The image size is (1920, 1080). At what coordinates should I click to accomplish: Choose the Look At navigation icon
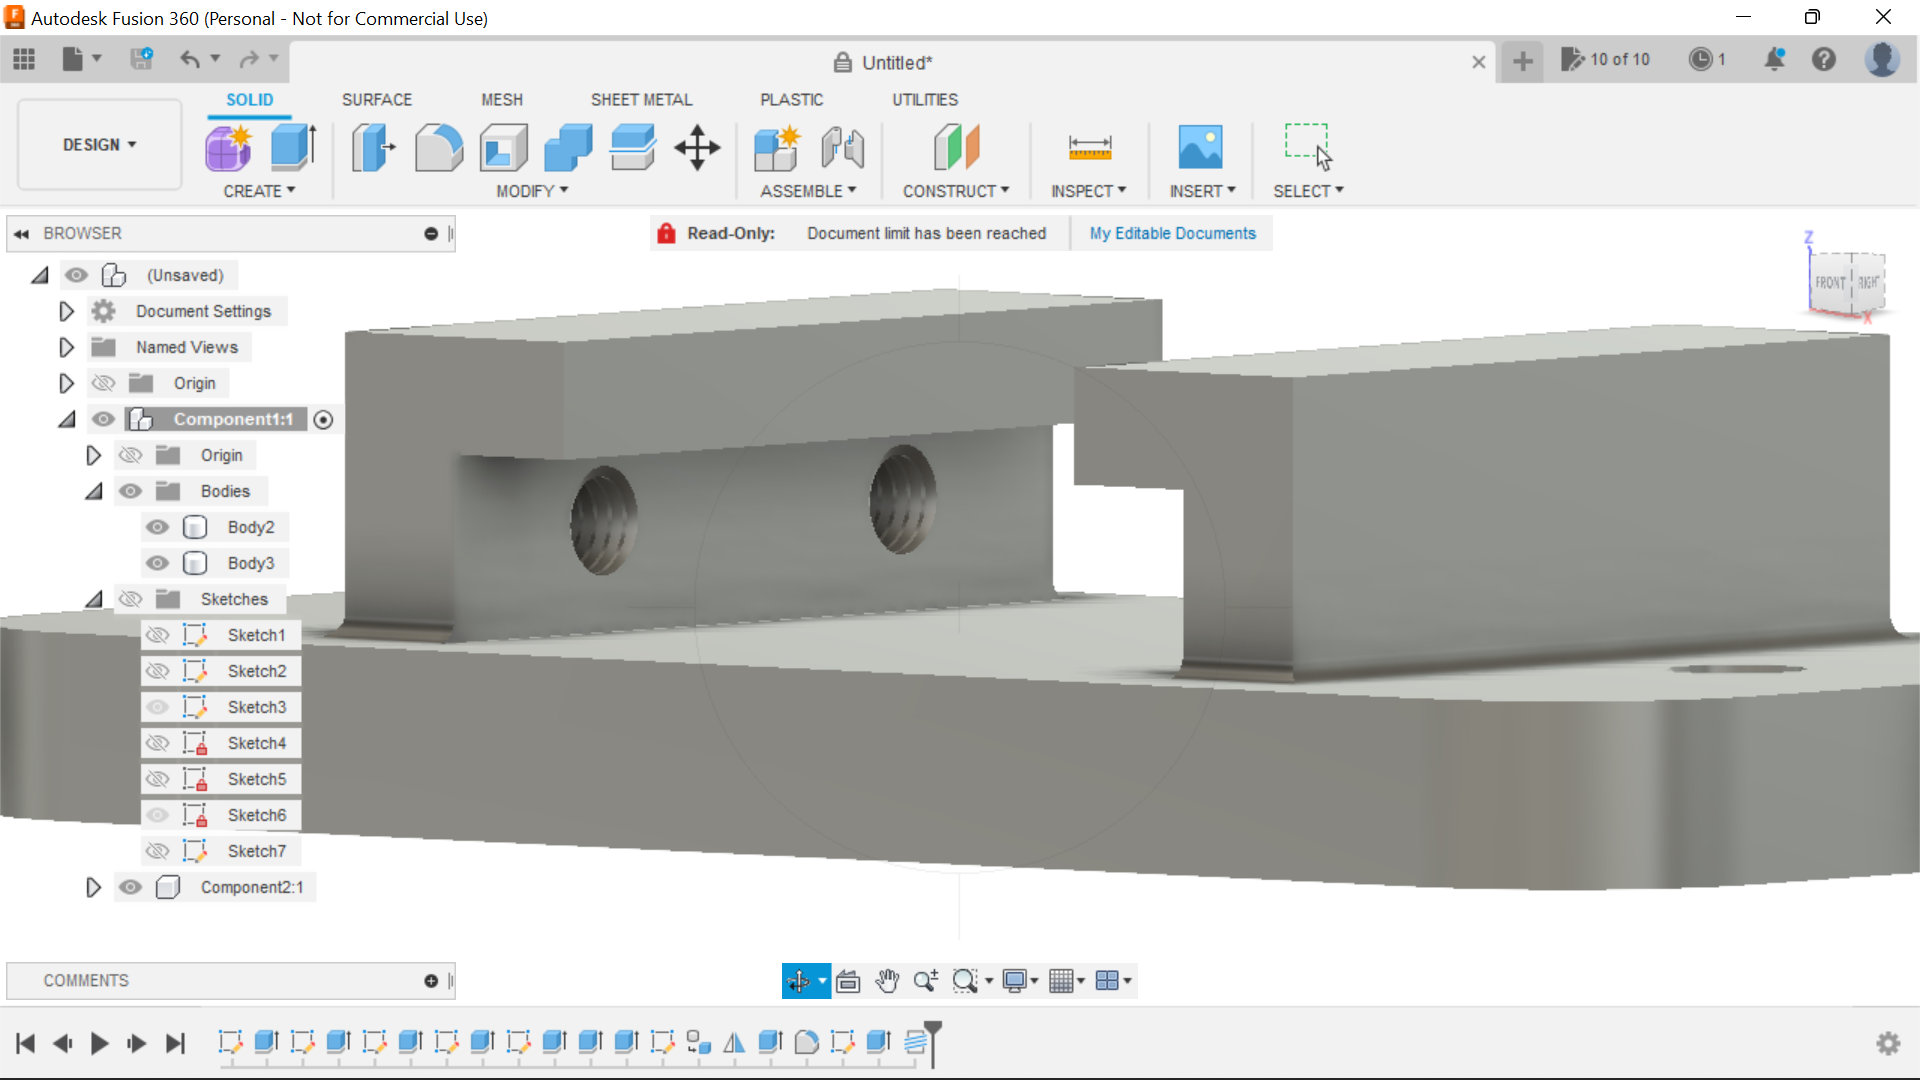tap(848, 981)
